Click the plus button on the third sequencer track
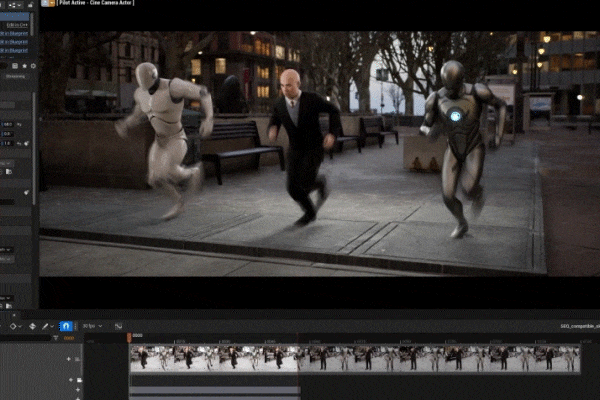600x400 pixels. click(78, 390)
